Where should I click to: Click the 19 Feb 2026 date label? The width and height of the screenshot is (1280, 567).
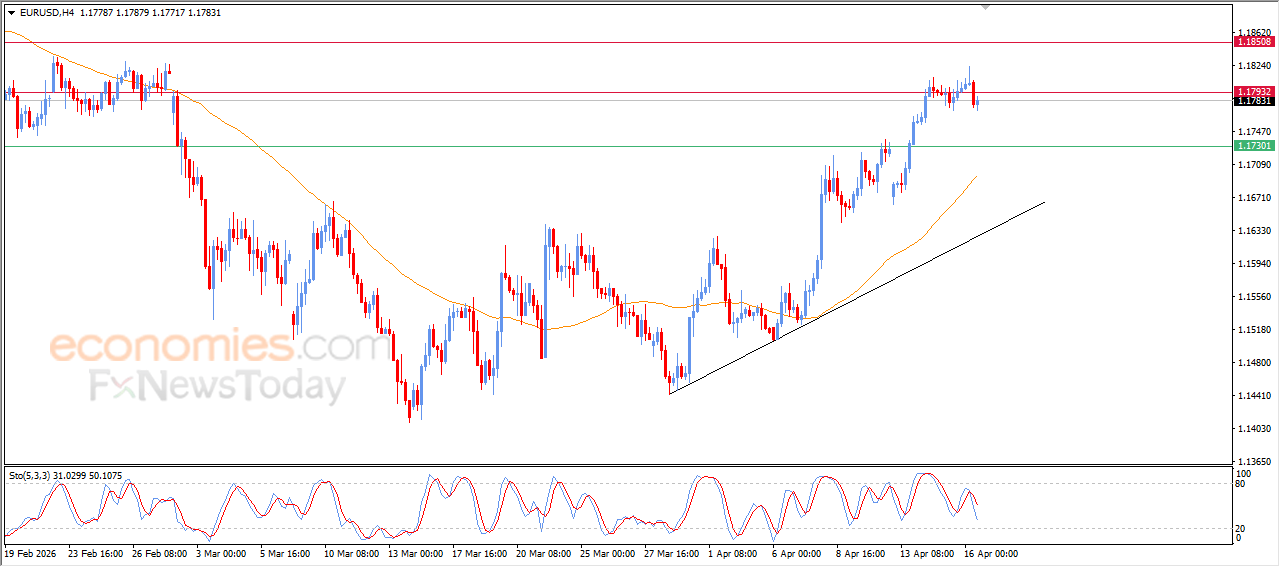click(x=31, y=552)
